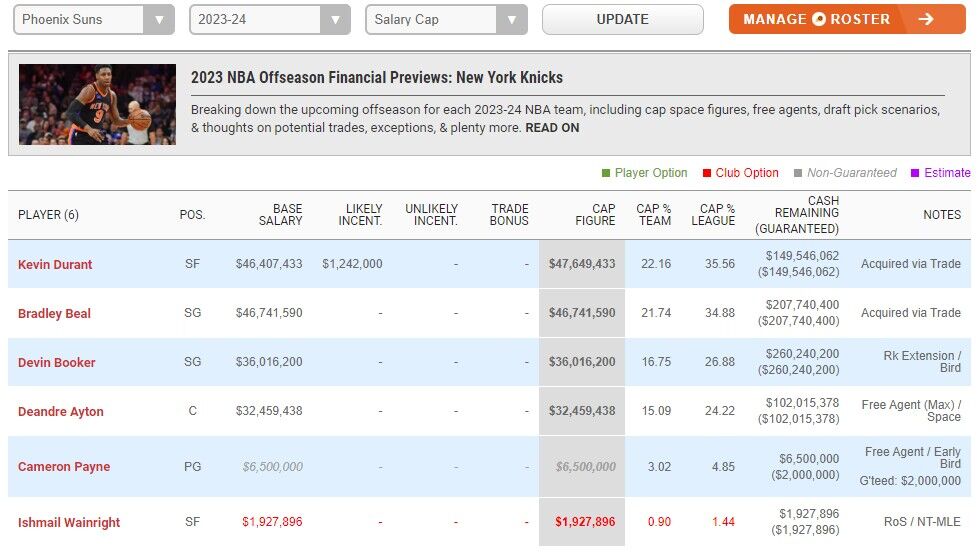This screenshot has height=558, width=979.
Task: Click the red Club Option legend swatch
Action: pos(706,173)
